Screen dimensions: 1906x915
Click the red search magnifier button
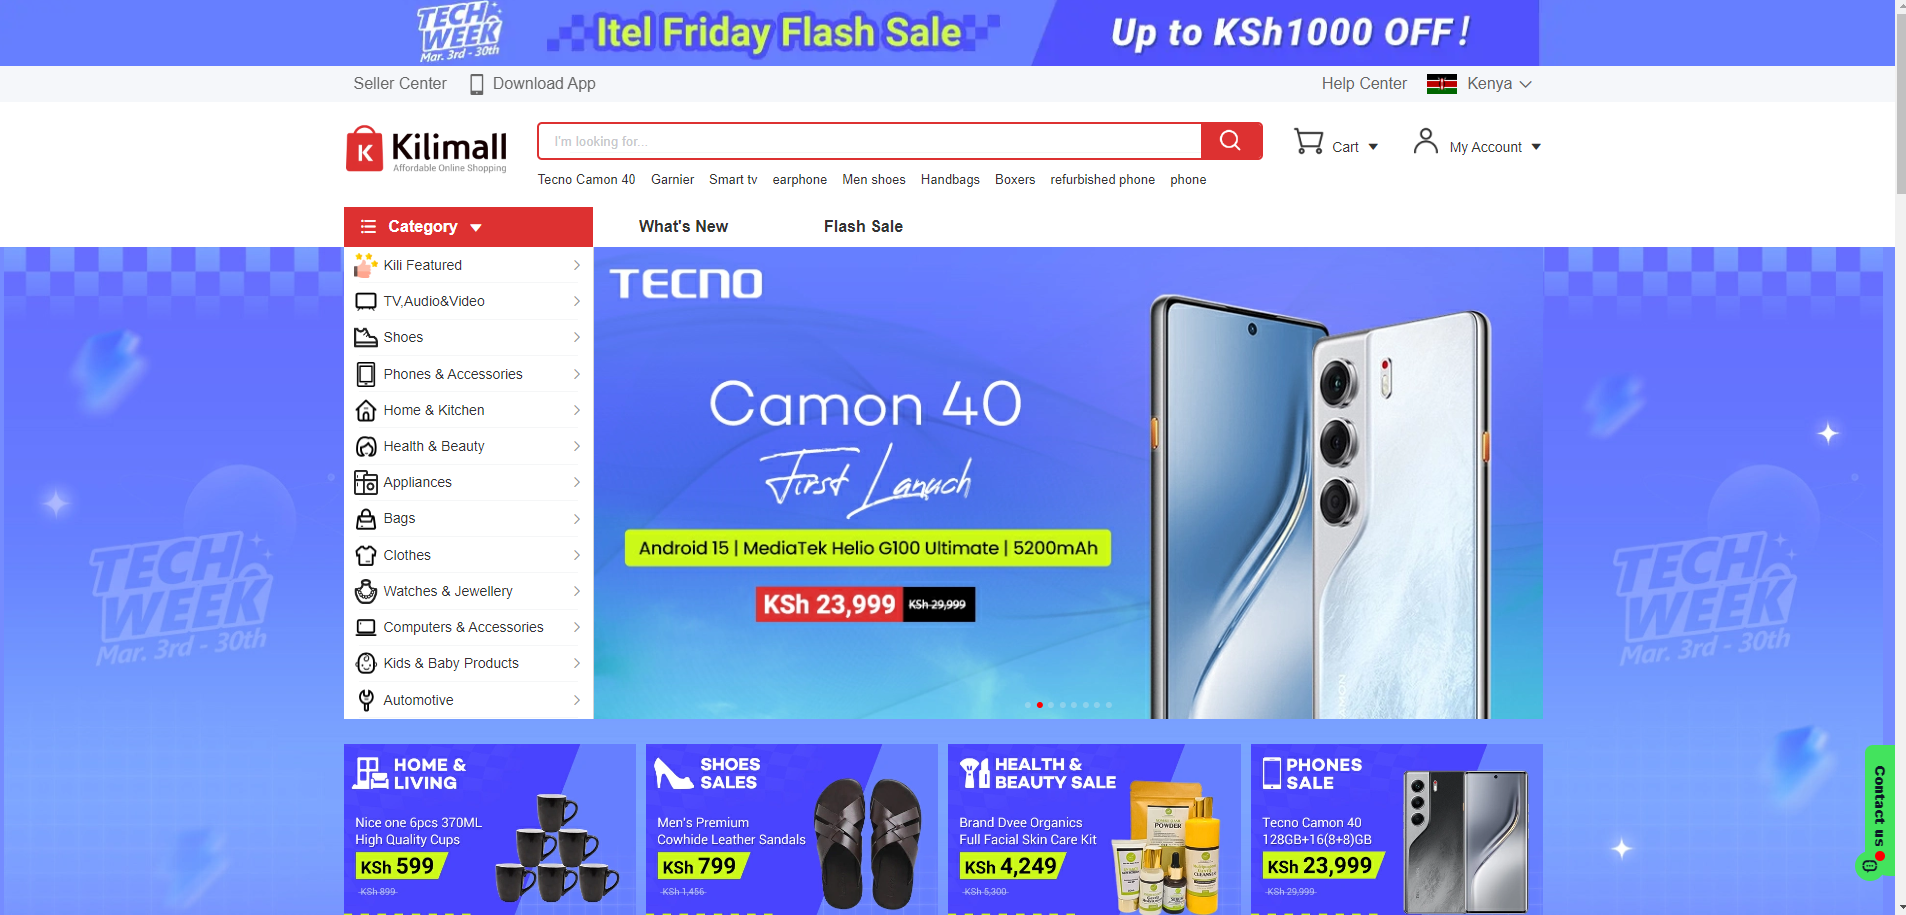coord(1231,141)
